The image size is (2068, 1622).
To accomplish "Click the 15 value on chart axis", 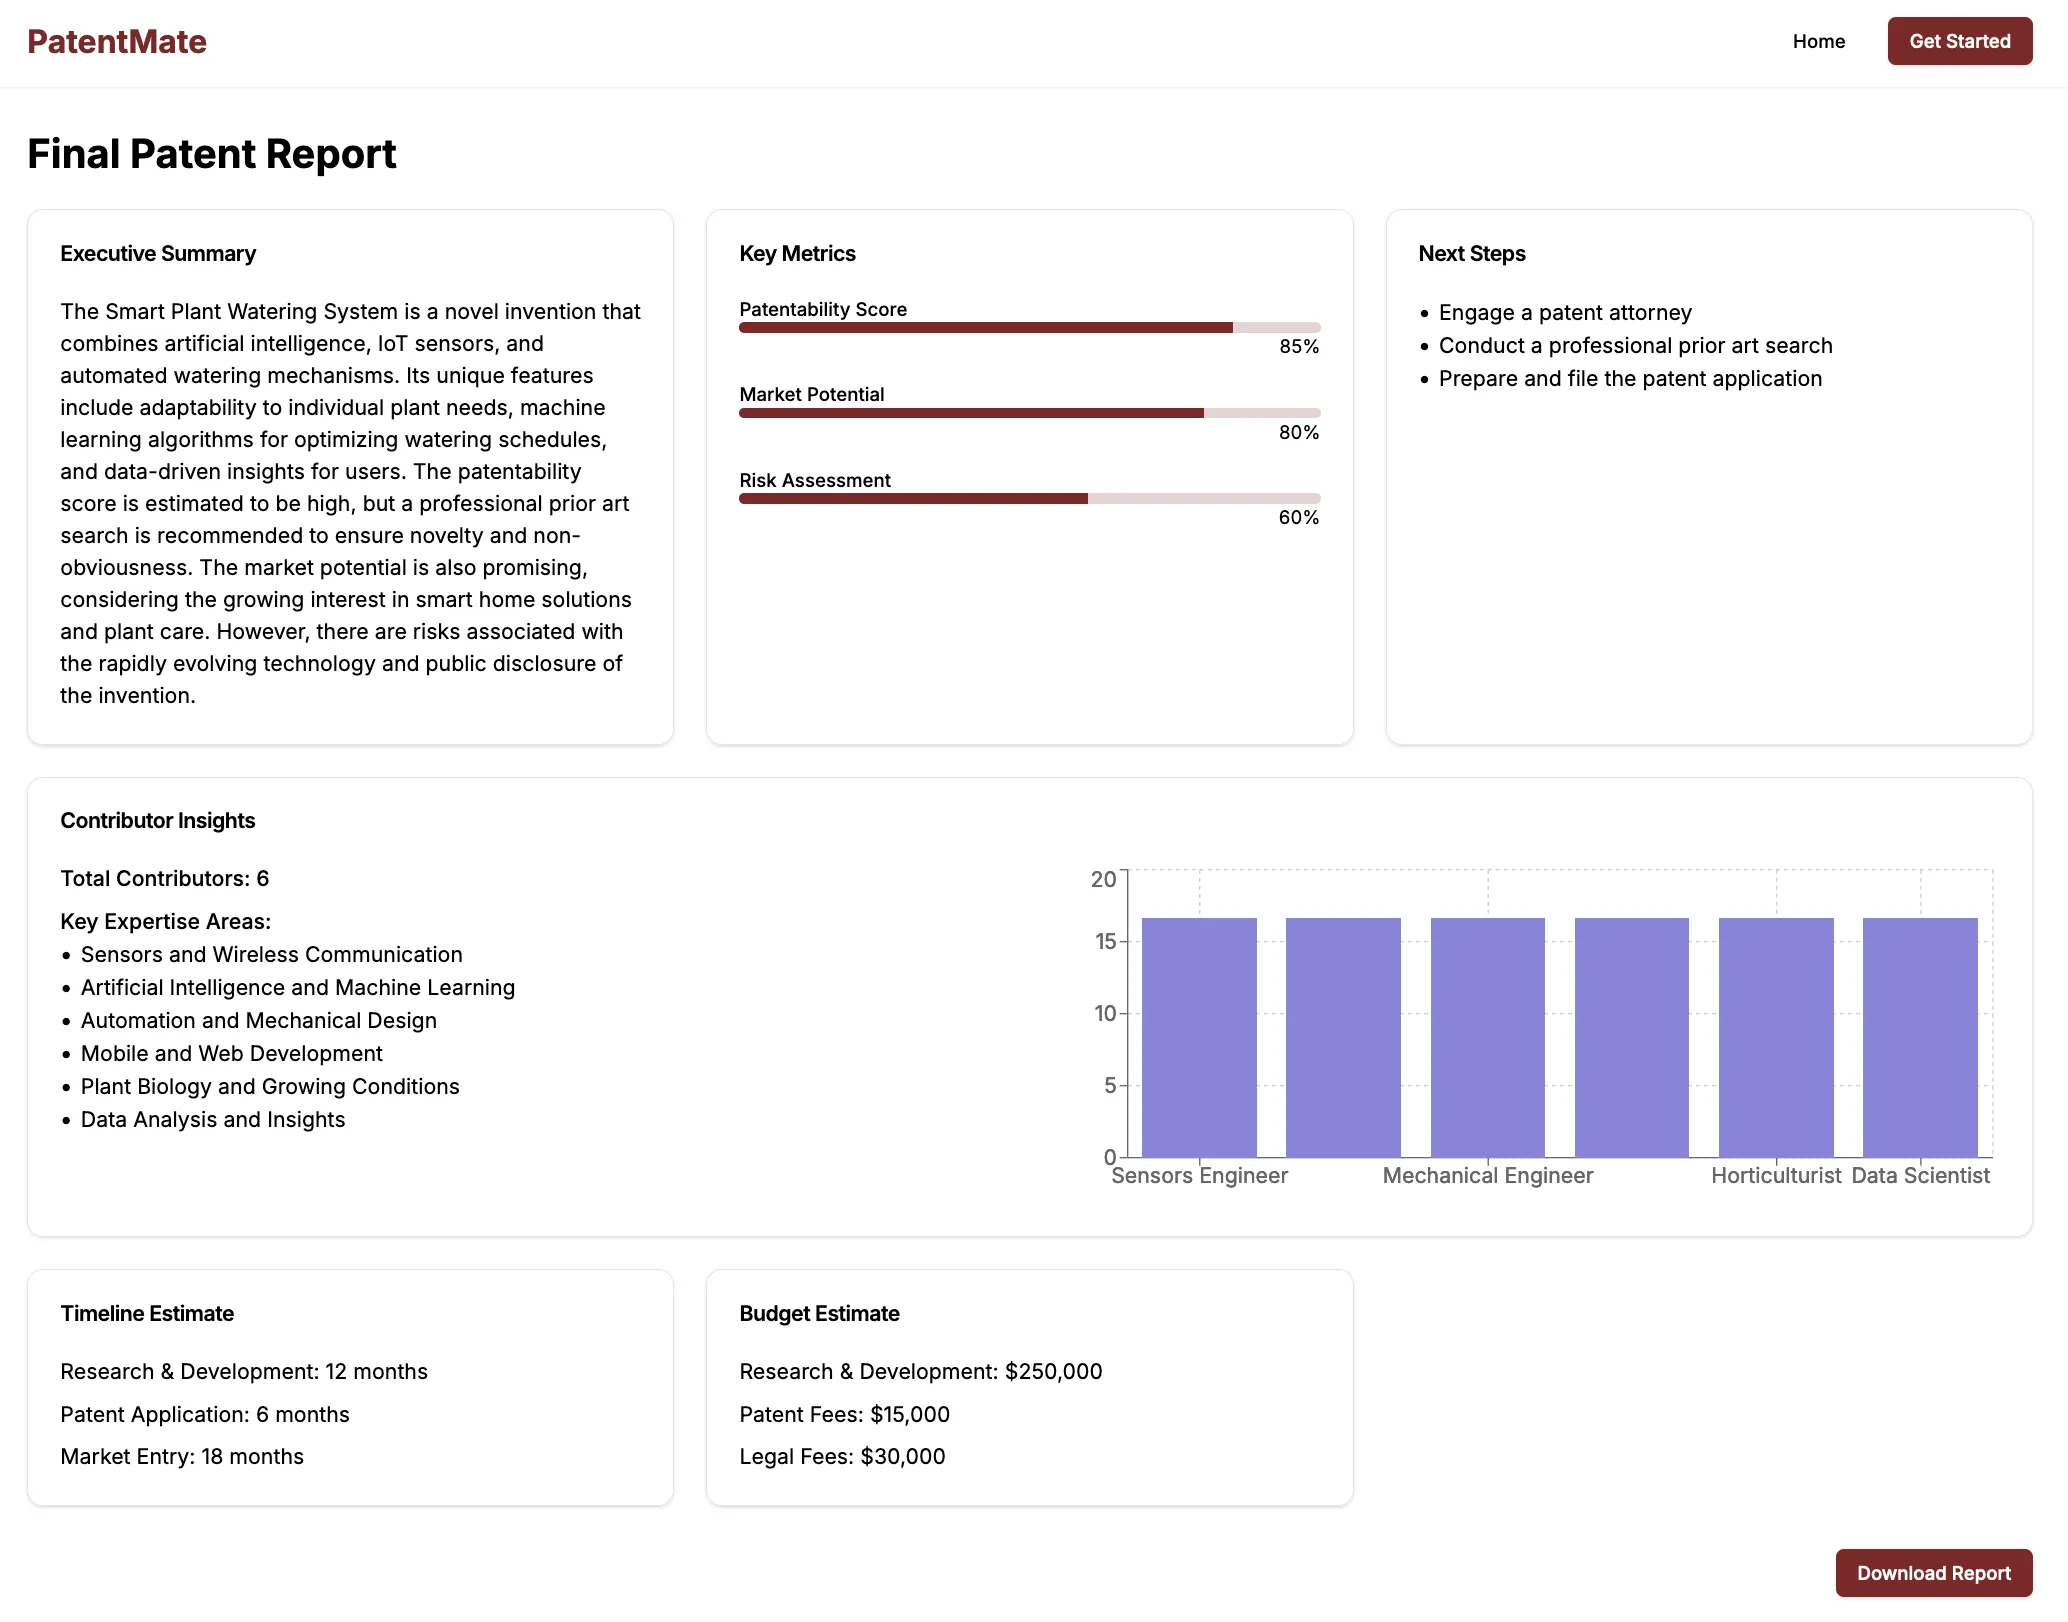I will tap(1105, 942).
